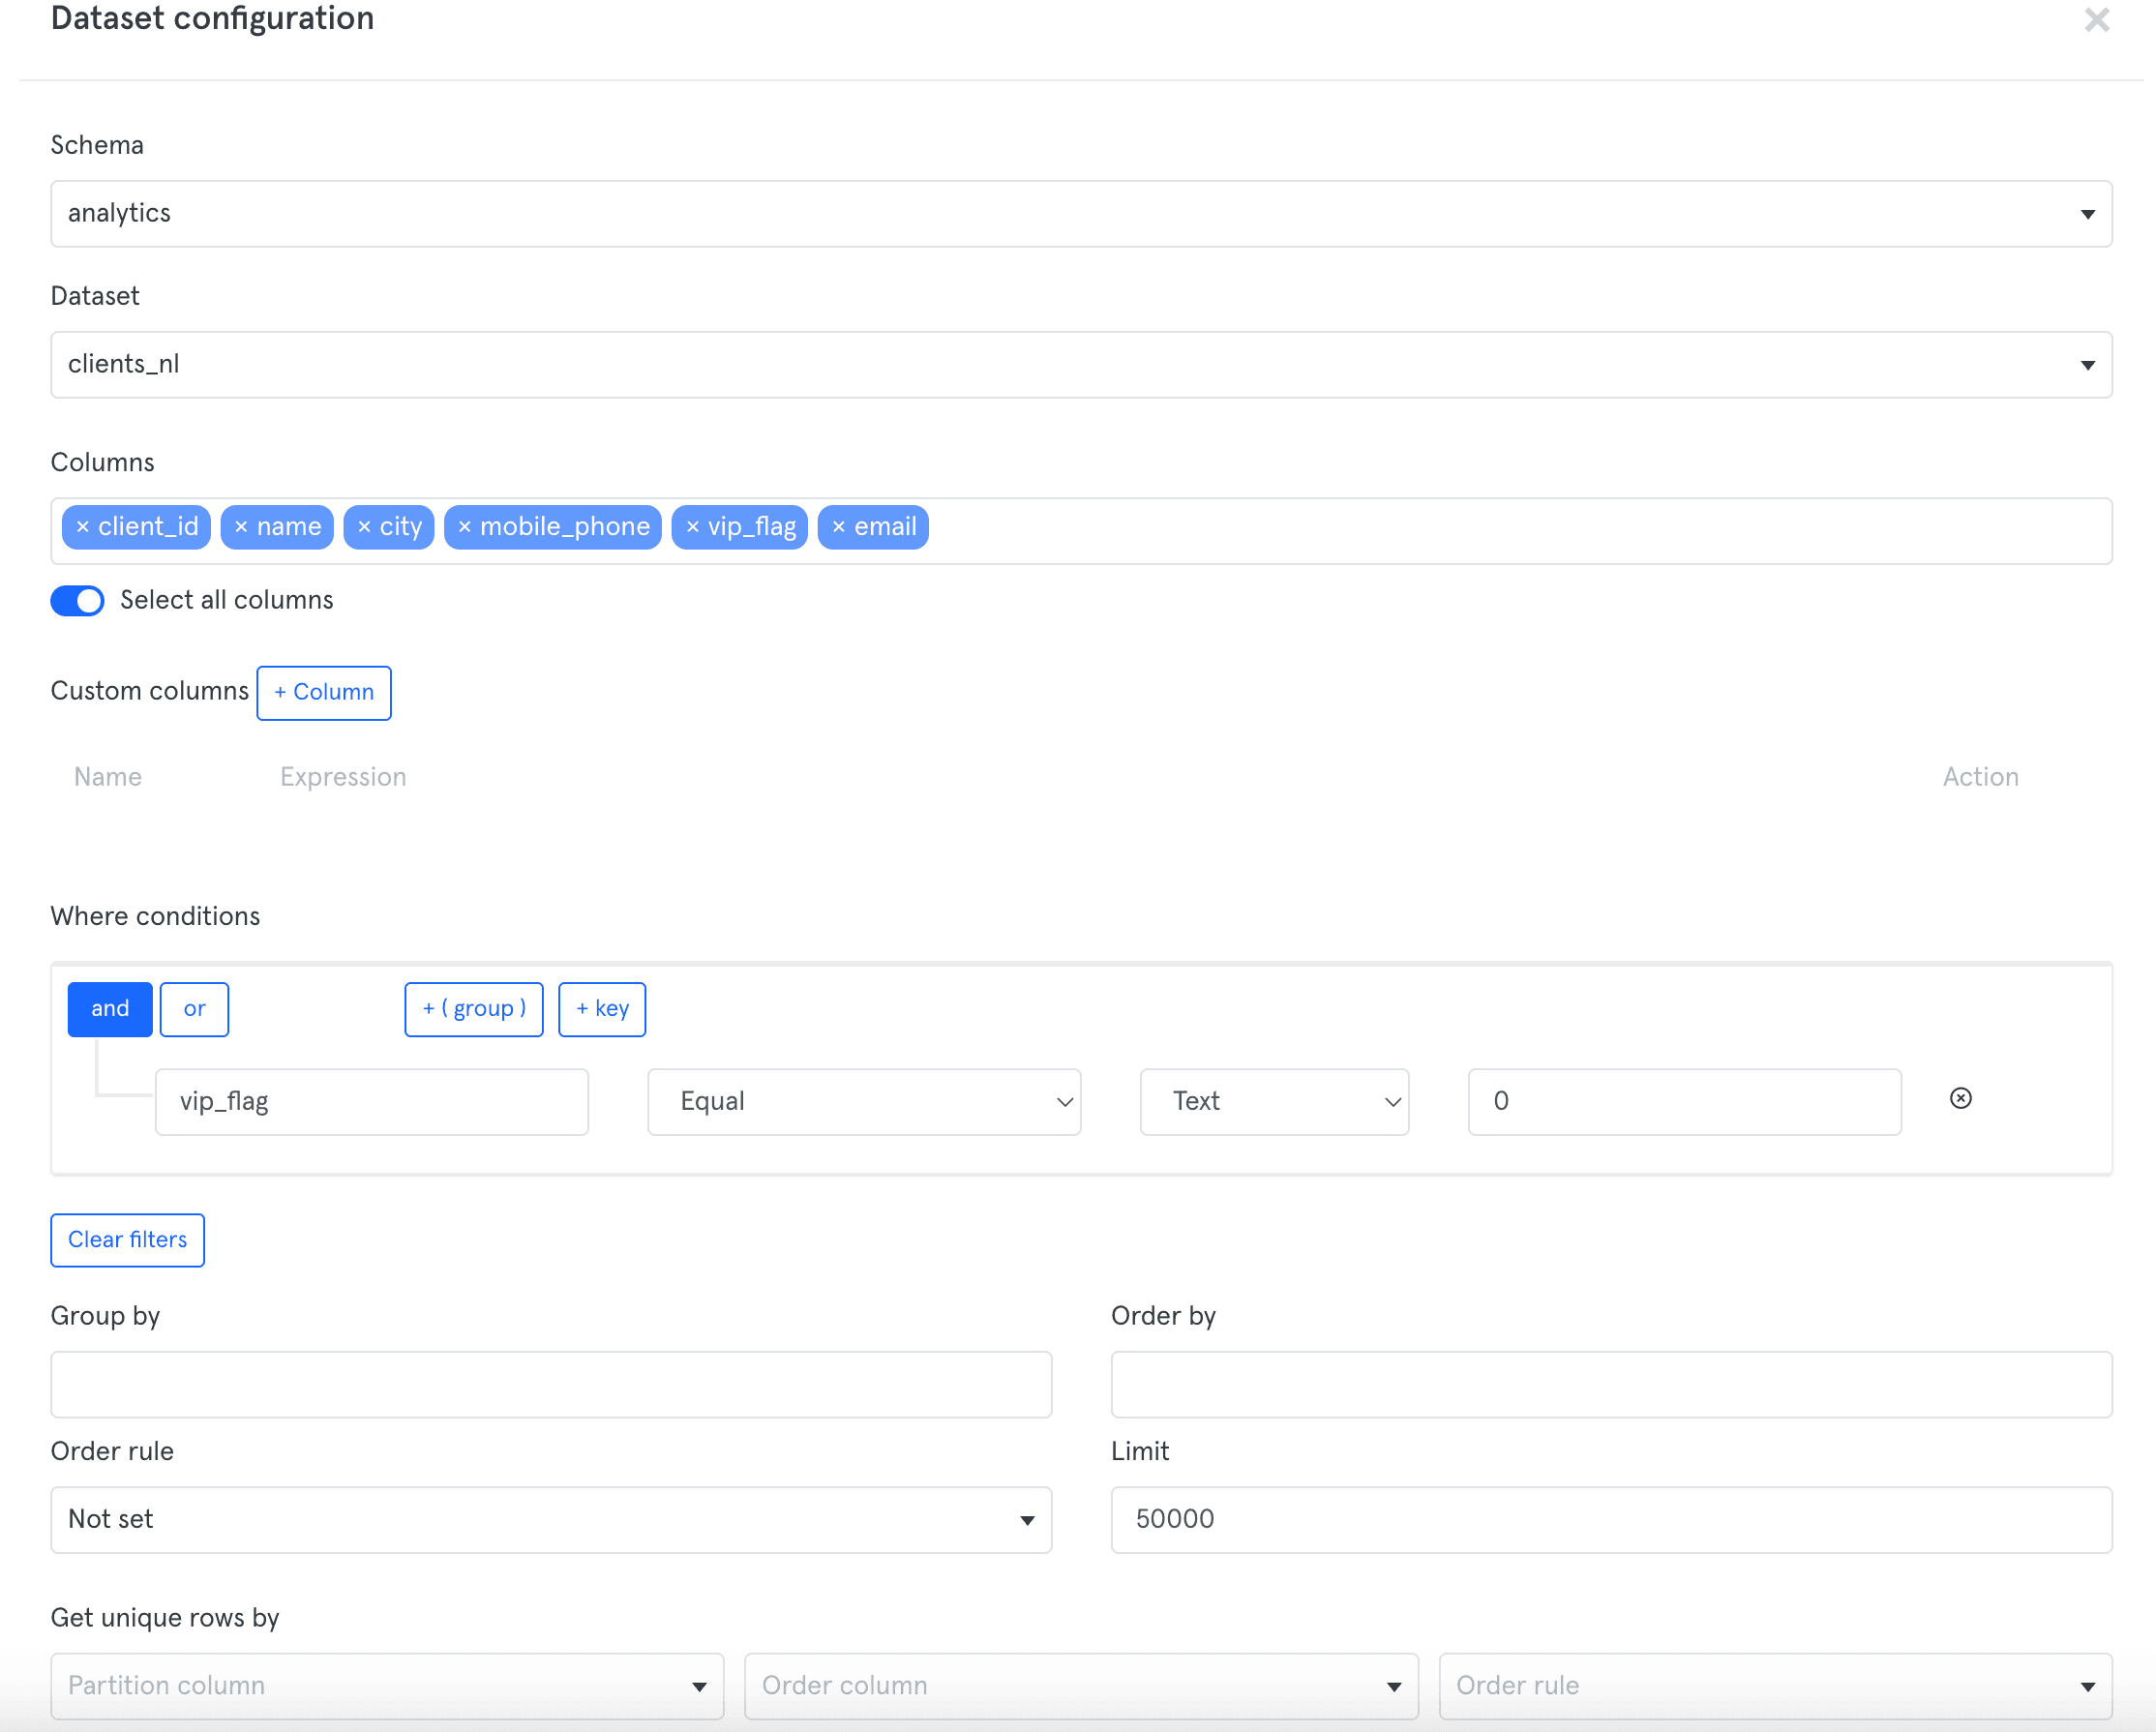Remove the mobile_phone column tag
Image resolution: width=2156 pixels, height=1732 pixels.
coord(464,527)
